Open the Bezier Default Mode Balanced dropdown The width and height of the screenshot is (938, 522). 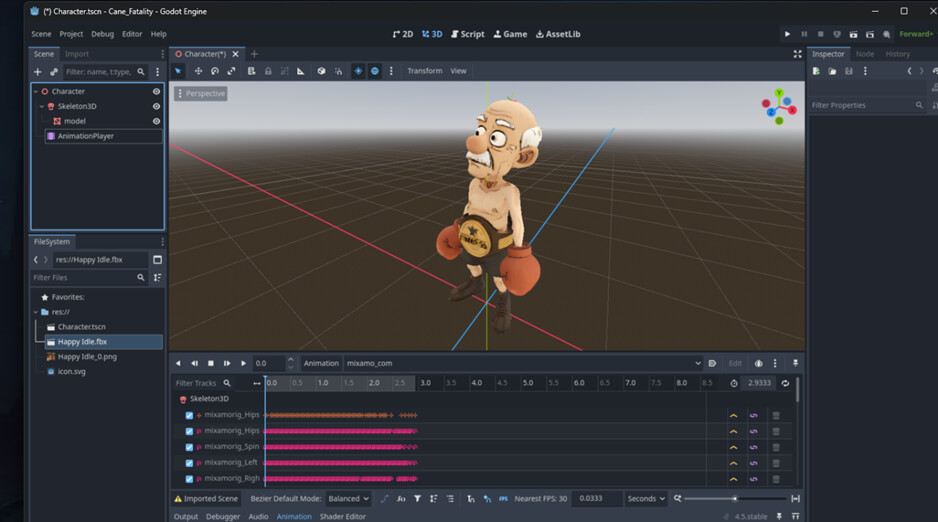pyautogui.click(x=349, y=498)
